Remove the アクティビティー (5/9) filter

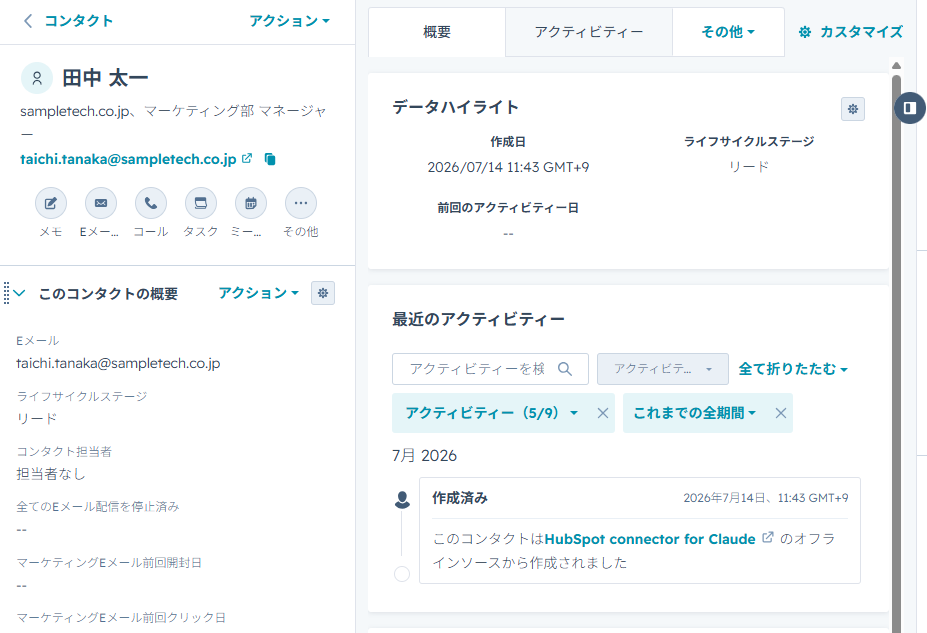pyautogui.click(x=602, y=413)
